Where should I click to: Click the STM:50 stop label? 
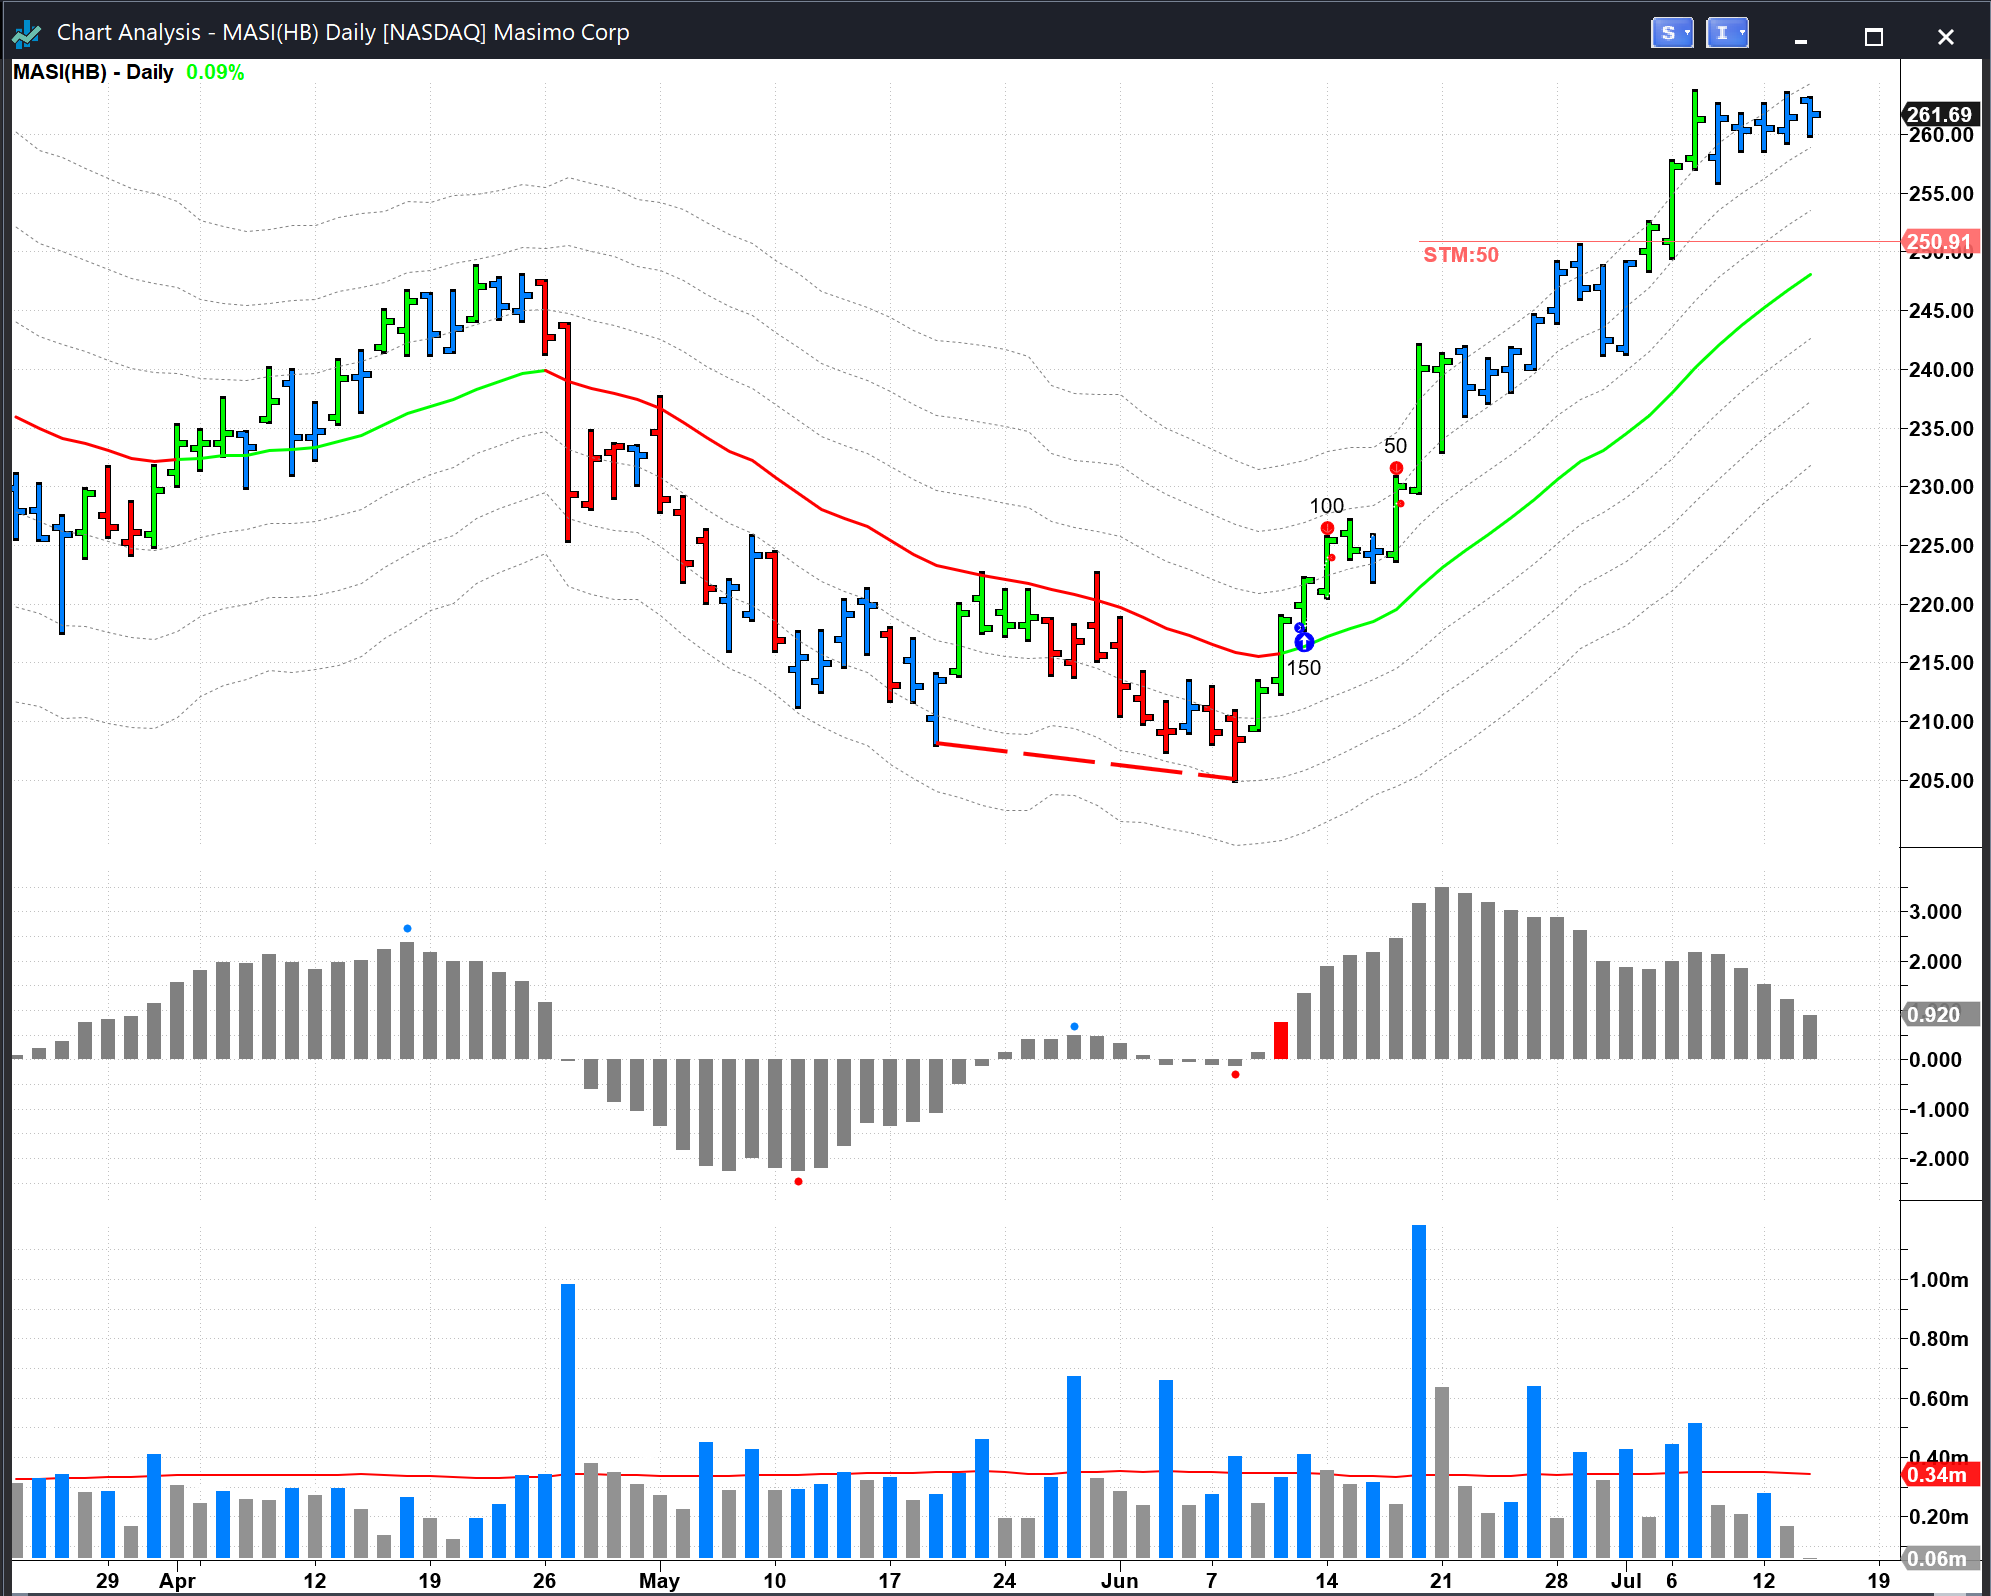coord(1460,255)
